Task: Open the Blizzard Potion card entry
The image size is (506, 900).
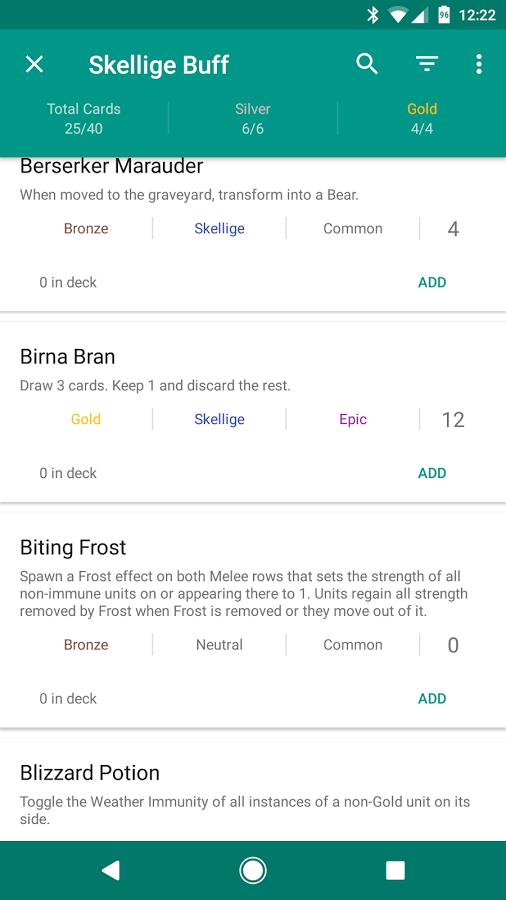Action: [89, 773]
